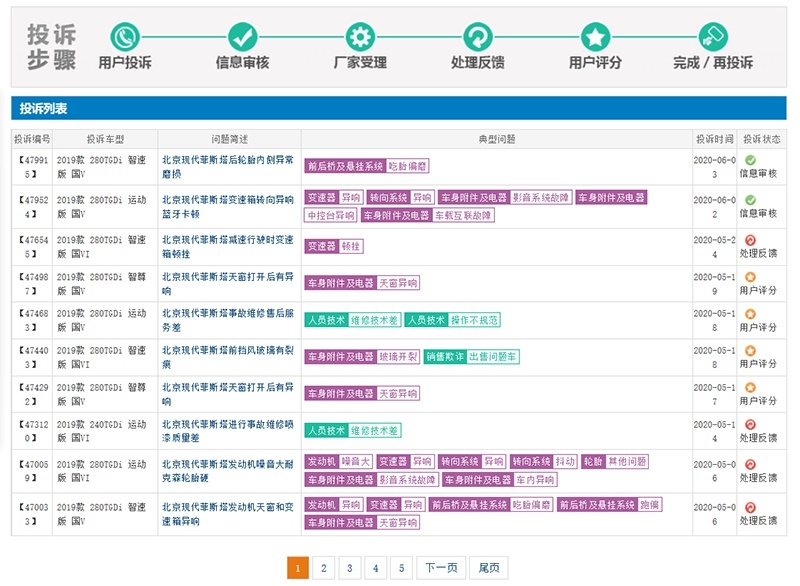Click the 投诉车型 column header
The height and width of the screenshot is (586, 800).
click(105, 139)
